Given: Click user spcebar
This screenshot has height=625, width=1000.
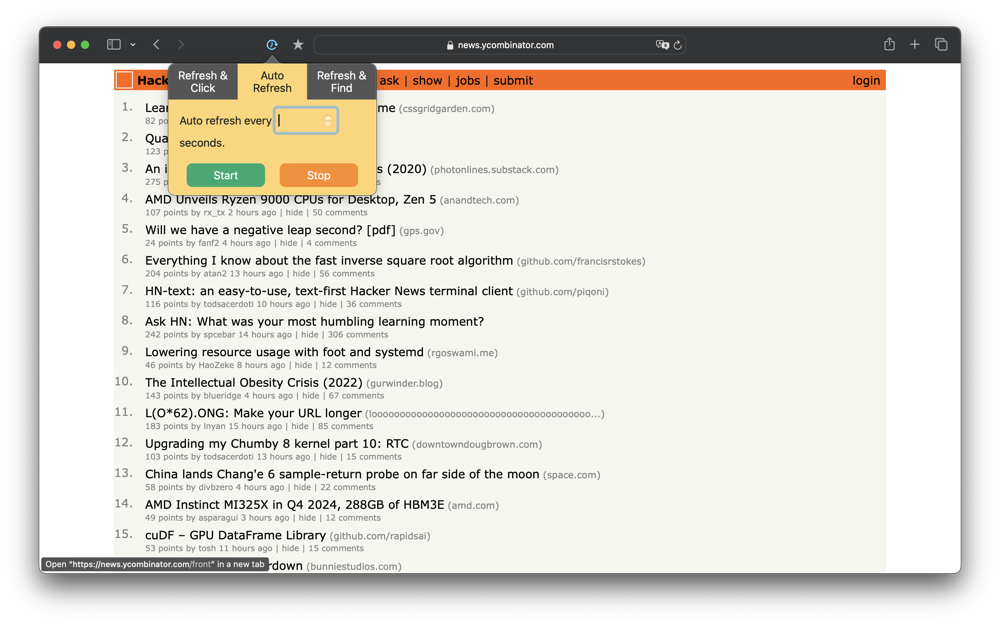Looking at the screenshot, I should (219, 335).
